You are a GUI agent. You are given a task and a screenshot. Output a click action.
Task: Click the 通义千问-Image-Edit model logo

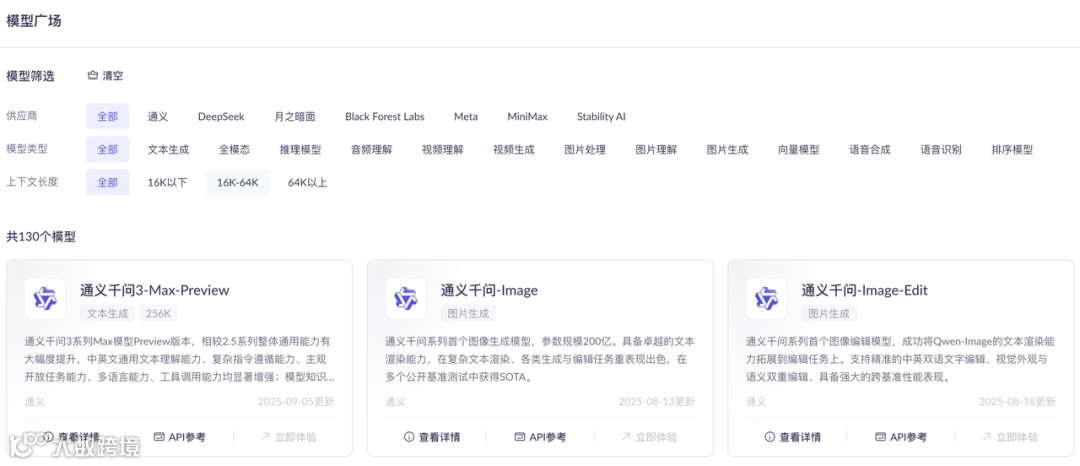(767, 298)
